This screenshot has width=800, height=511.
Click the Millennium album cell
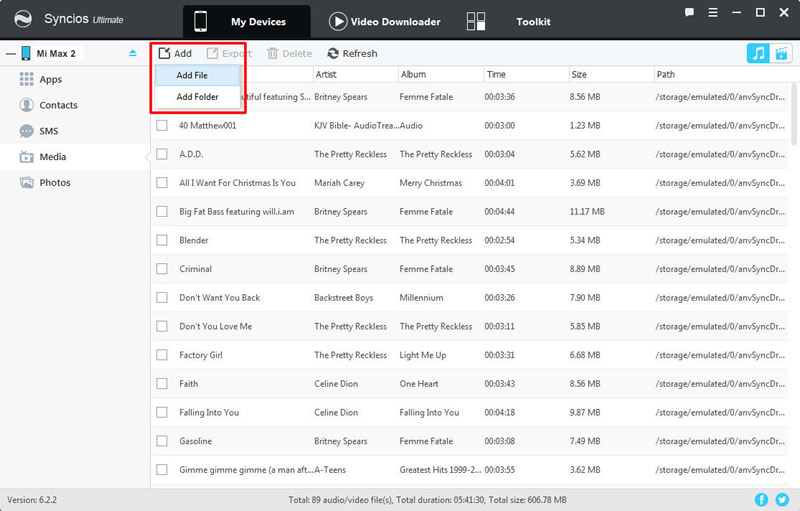tap(421, 298)
